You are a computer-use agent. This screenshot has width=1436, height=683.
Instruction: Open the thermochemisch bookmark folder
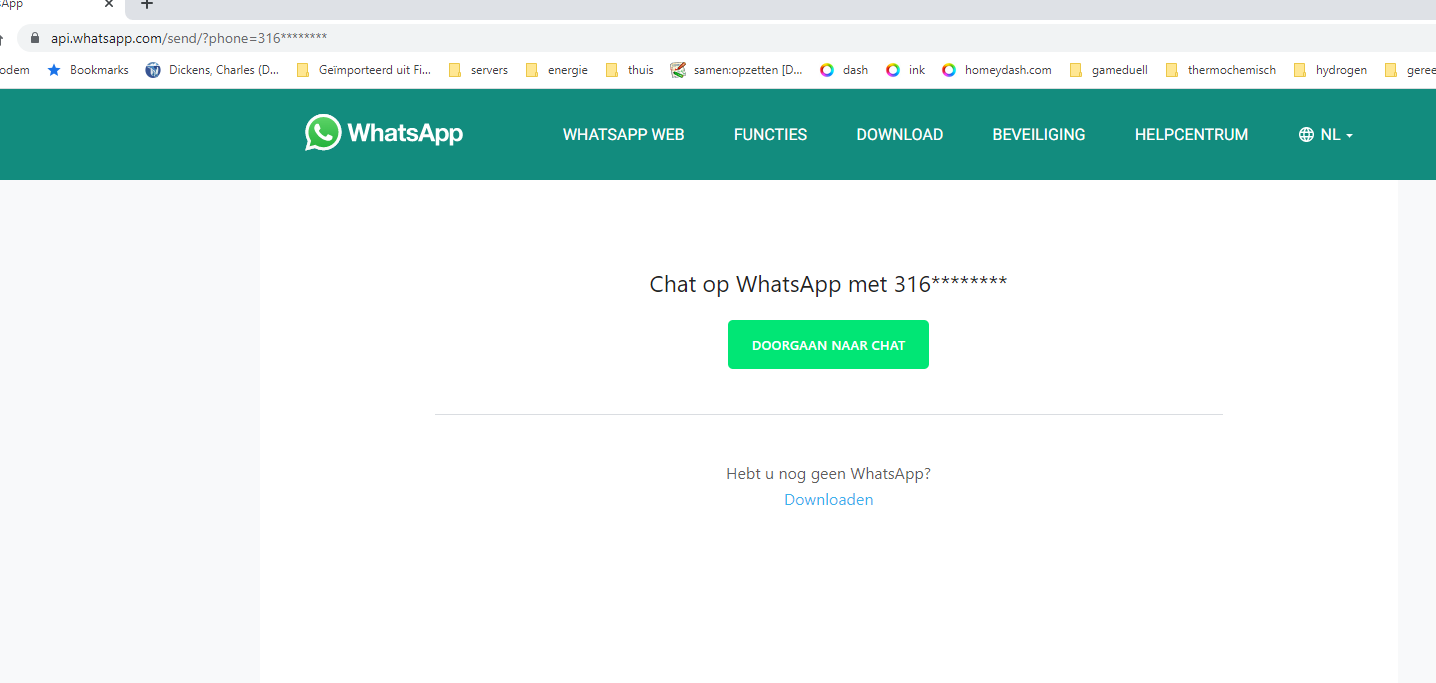(1220, 70)
